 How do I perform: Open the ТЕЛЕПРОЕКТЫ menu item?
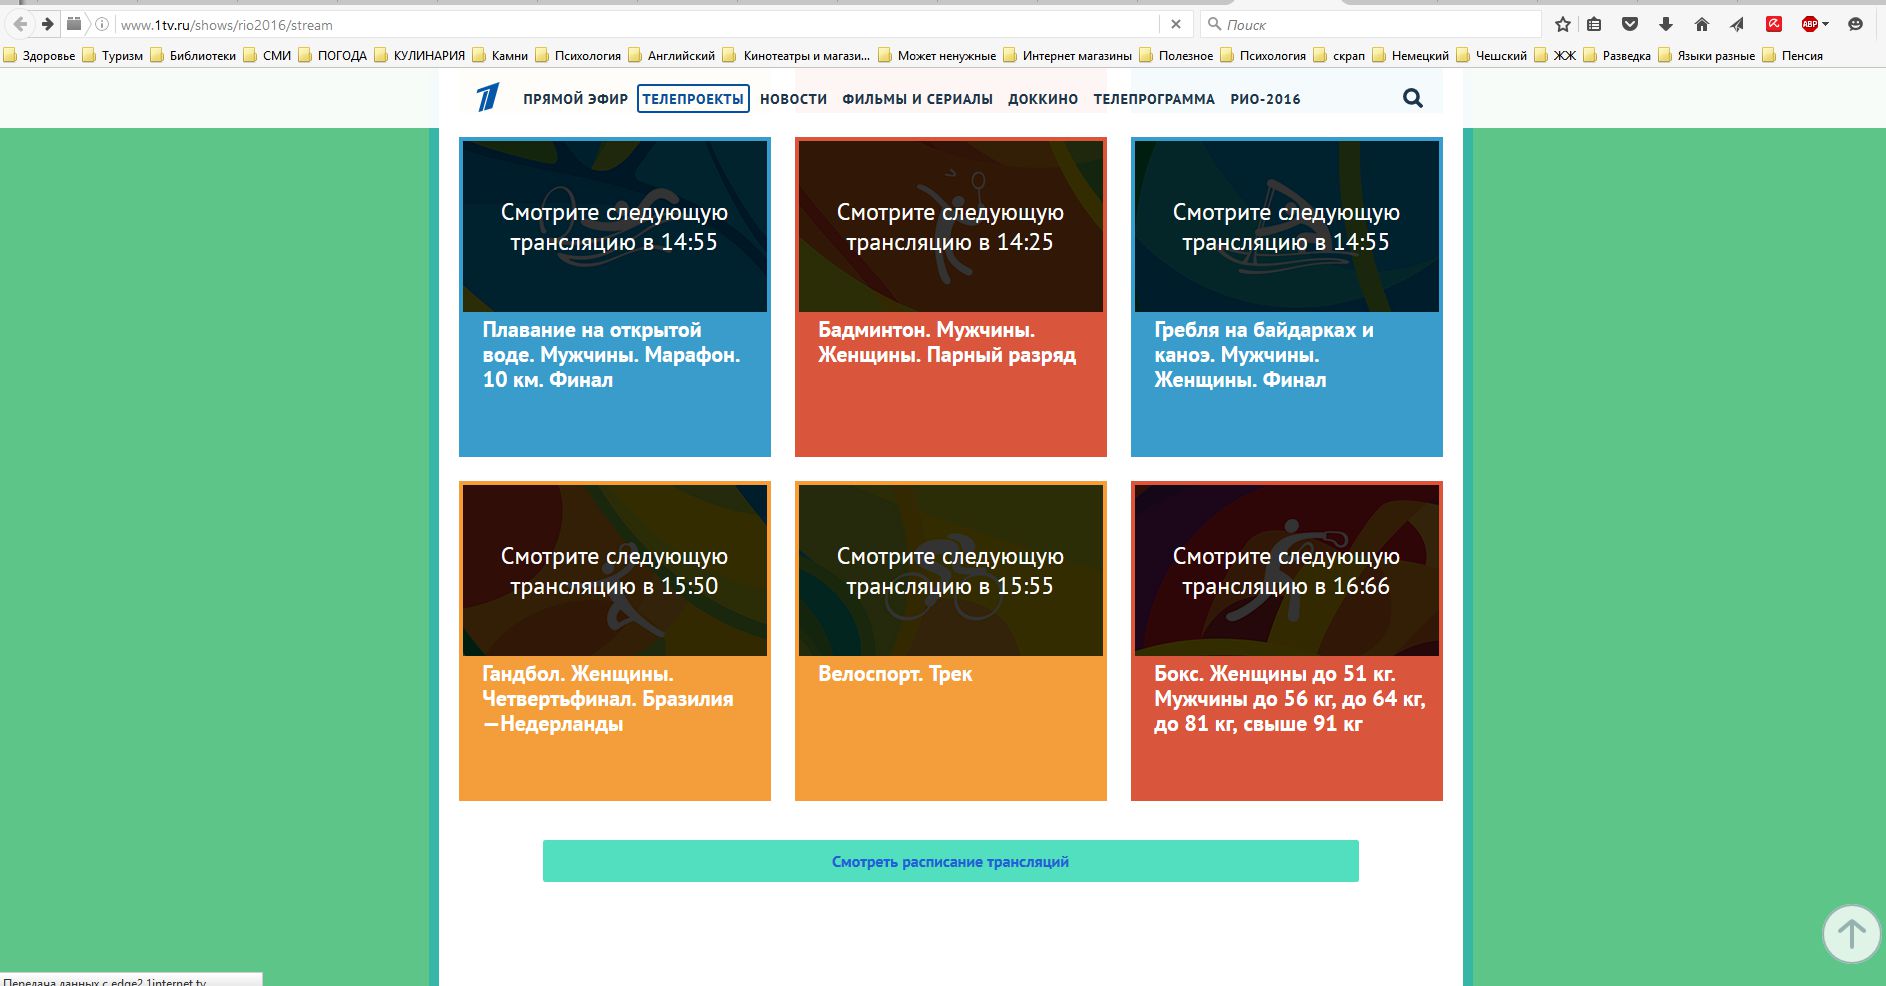tap(693, 99)
